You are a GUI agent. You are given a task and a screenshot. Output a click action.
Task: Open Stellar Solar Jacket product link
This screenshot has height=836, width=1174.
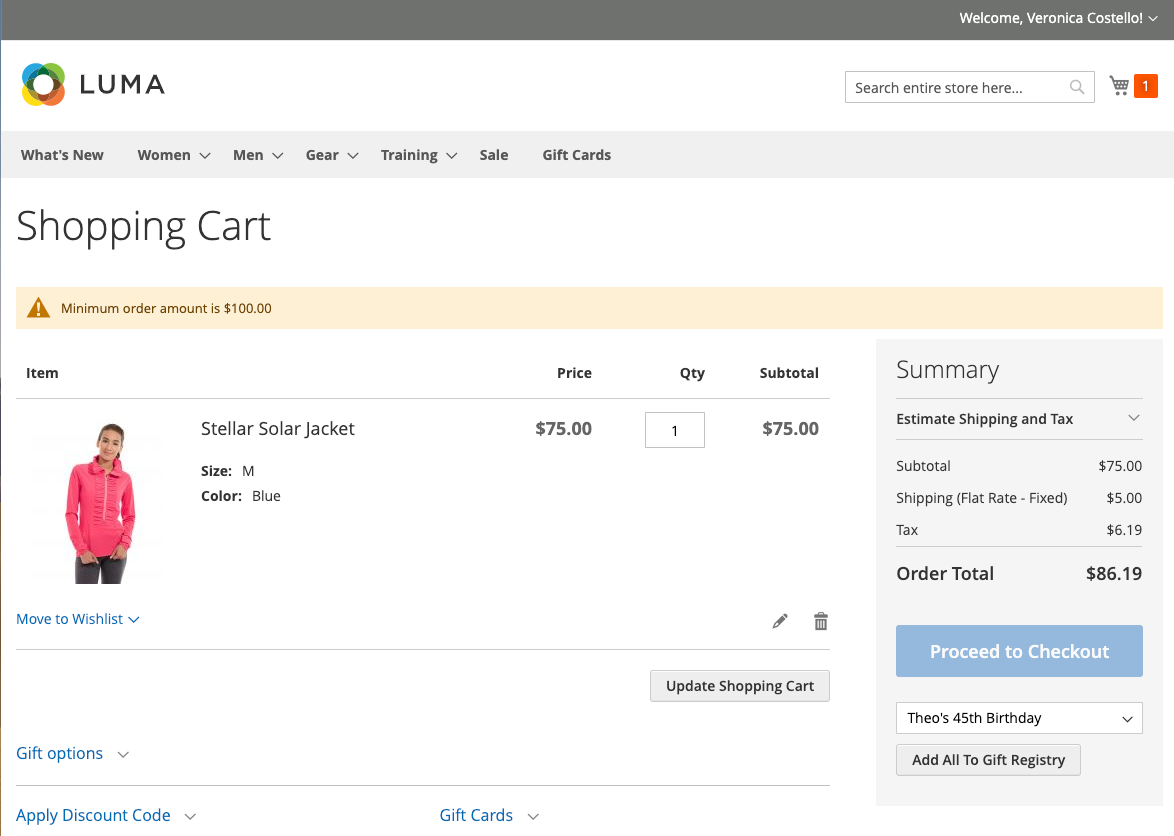(x=278, y=429)
